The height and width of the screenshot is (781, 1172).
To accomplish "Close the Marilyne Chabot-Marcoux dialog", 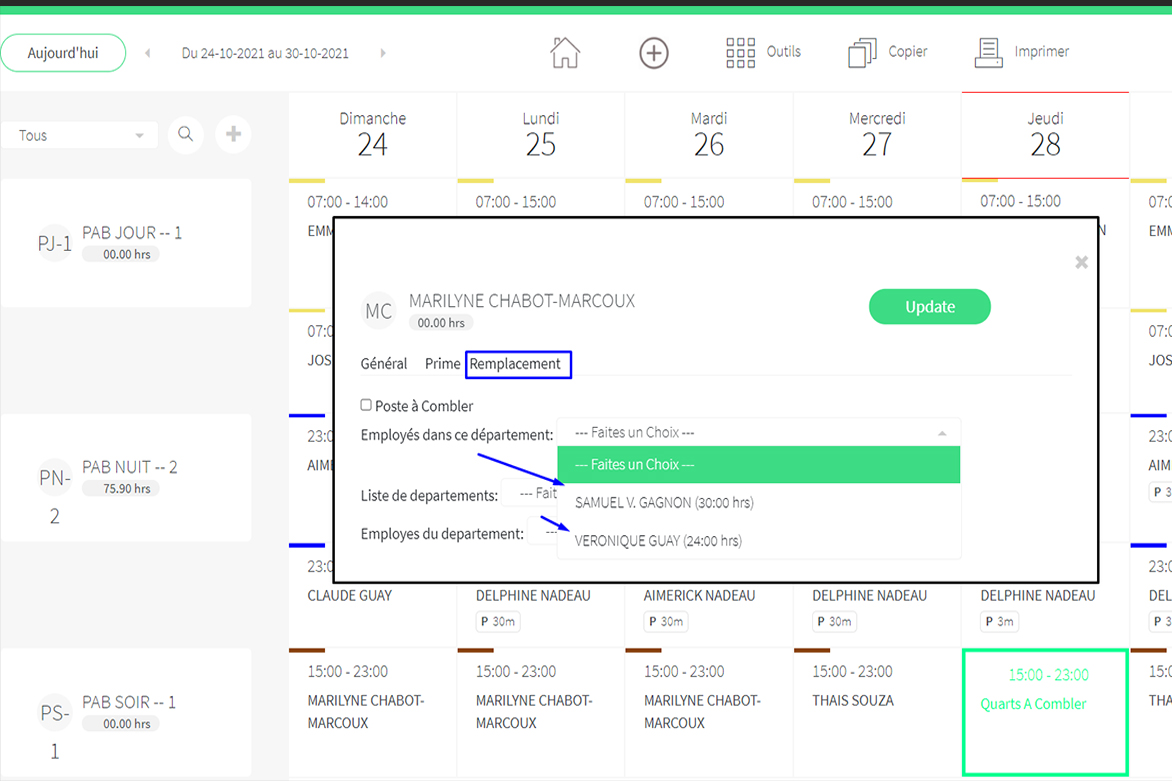I will 1081,262.
